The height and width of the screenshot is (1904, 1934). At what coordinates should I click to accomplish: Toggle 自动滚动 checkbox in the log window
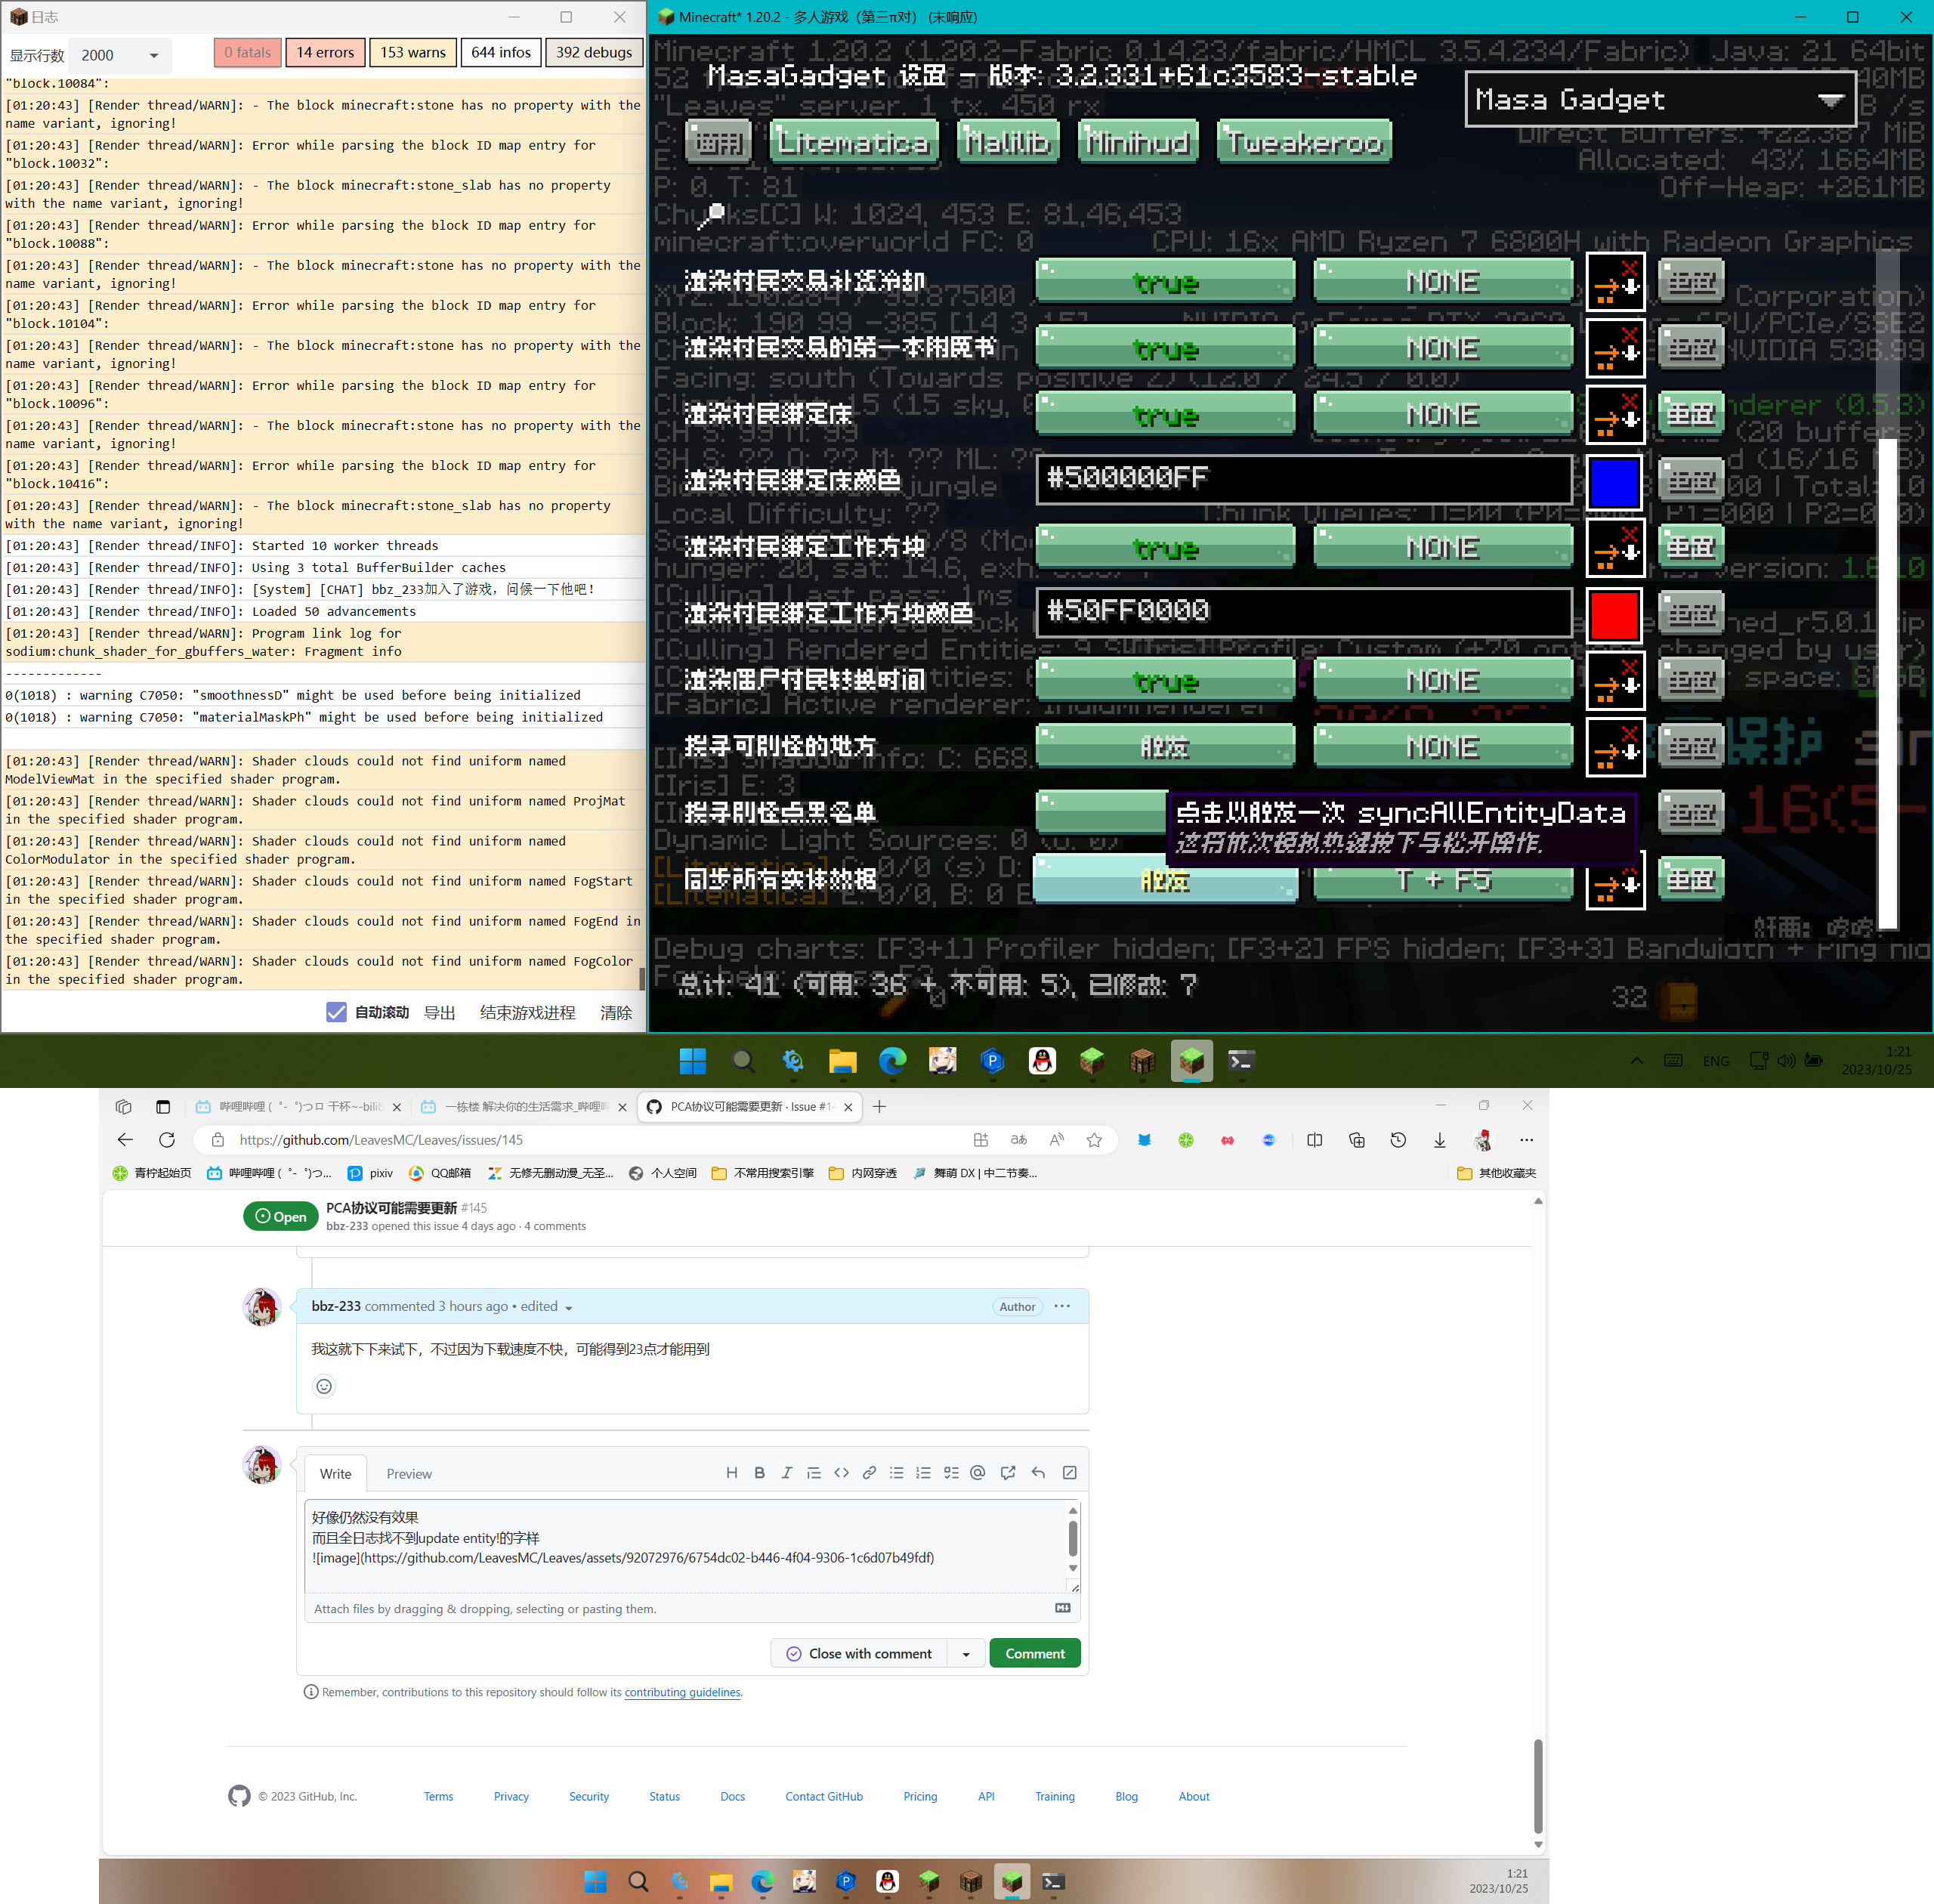(x=337, y=1012)
